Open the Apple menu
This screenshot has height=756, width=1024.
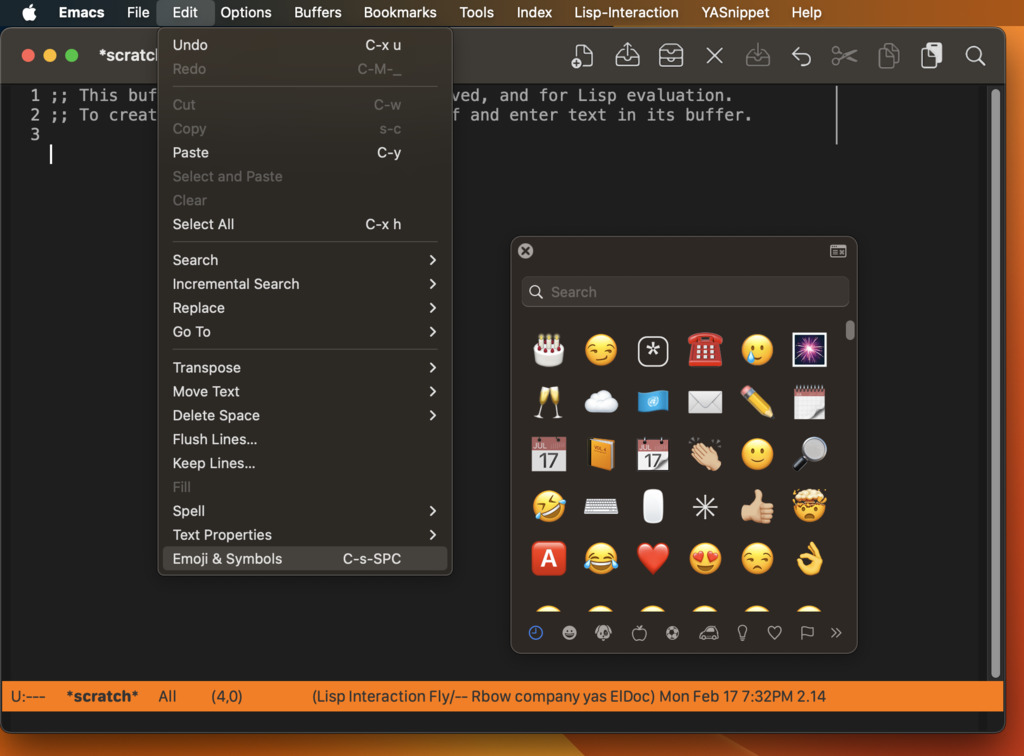coord(29,12)
